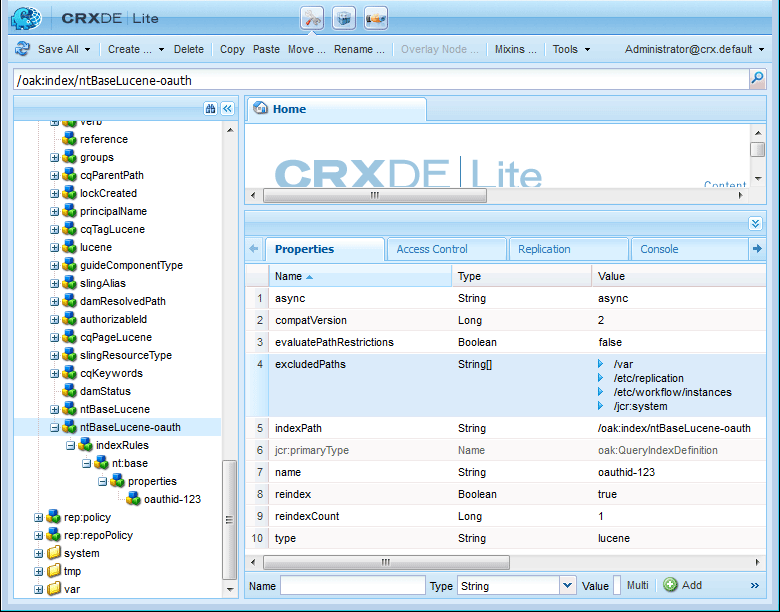Click the Move ... toolbar button
780x612 pixels.
pos(306,49)
